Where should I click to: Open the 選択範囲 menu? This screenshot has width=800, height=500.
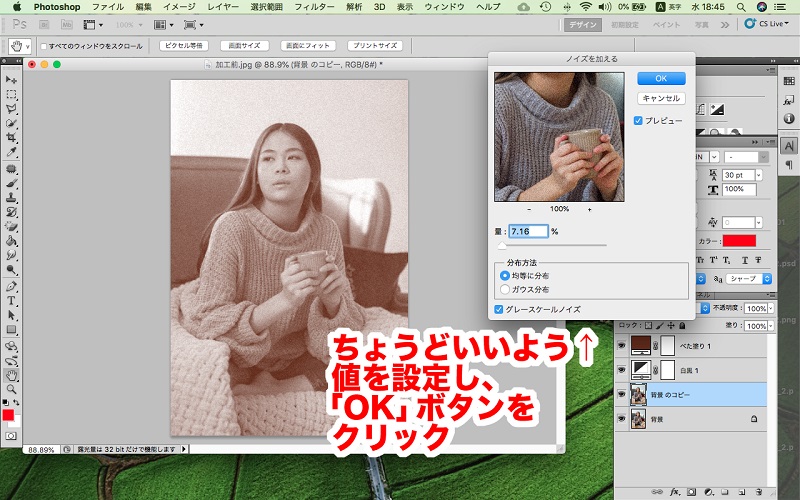coord(266,7)
